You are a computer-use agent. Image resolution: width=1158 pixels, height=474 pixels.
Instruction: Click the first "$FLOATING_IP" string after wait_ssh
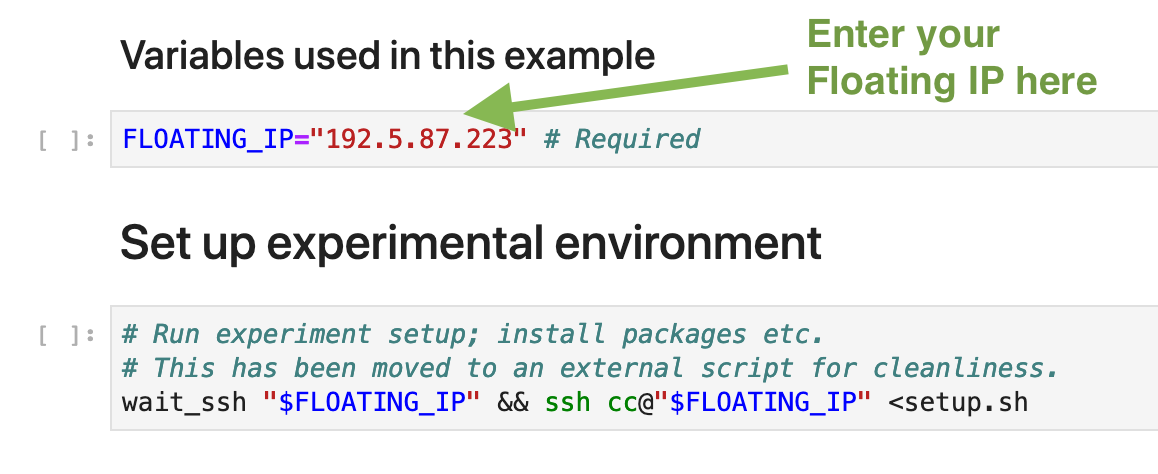point(371,402)
